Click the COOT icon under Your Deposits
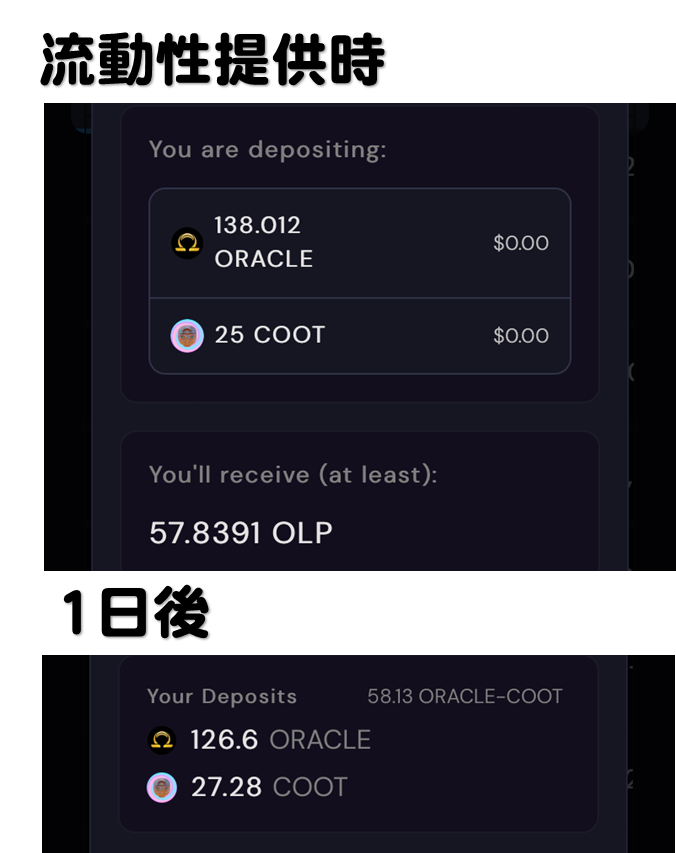The image size is (676, 853). pos(162,787)
